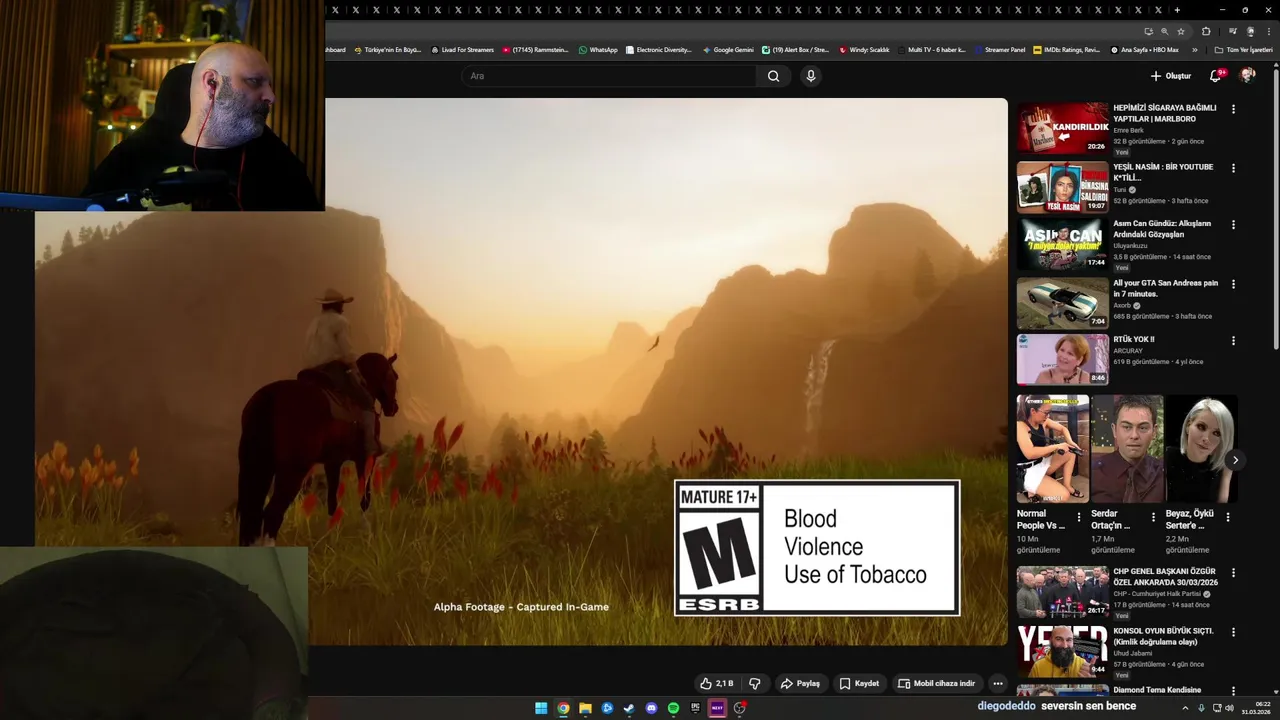Viewport: 1280px width, 720px height.
Task: Open the KANDIRILDIK Marlboro video thumbnail
Action: [x=1063, y=127]
